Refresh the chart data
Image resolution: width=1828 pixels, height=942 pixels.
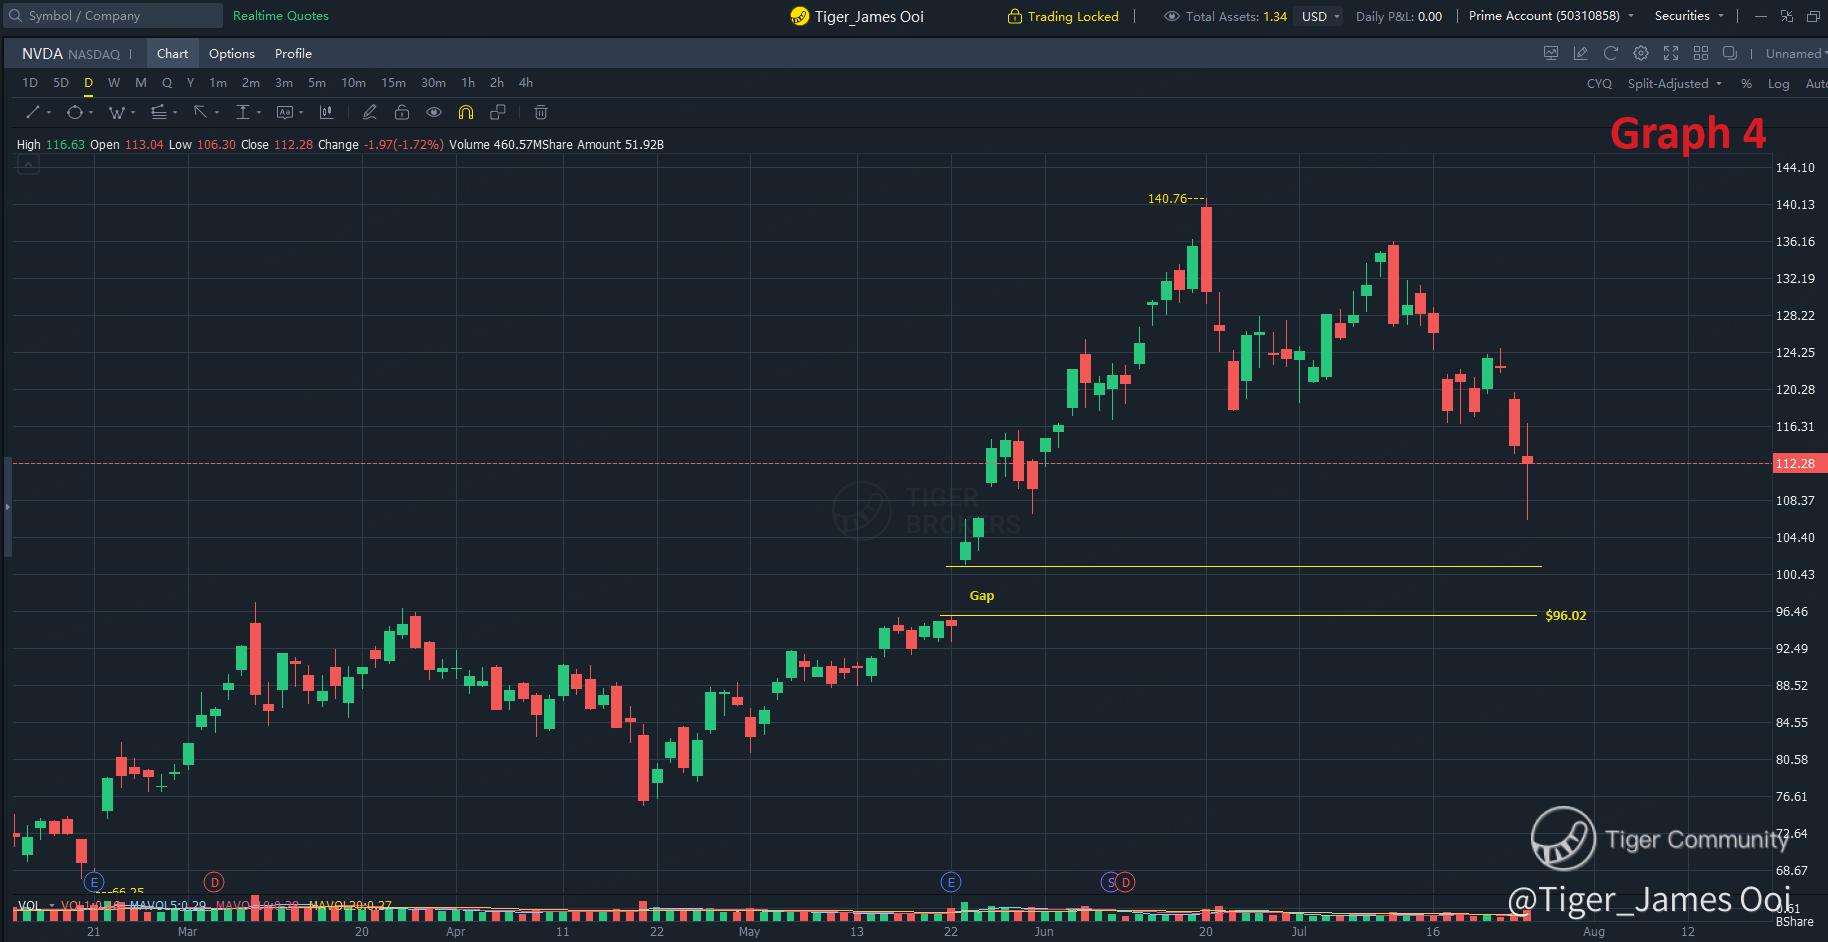click(x=1611, y=53)
